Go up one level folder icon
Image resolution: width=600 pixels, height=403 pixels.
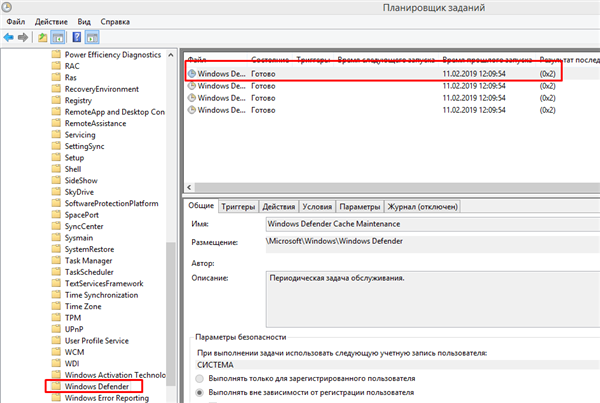[x=42, y=38]
